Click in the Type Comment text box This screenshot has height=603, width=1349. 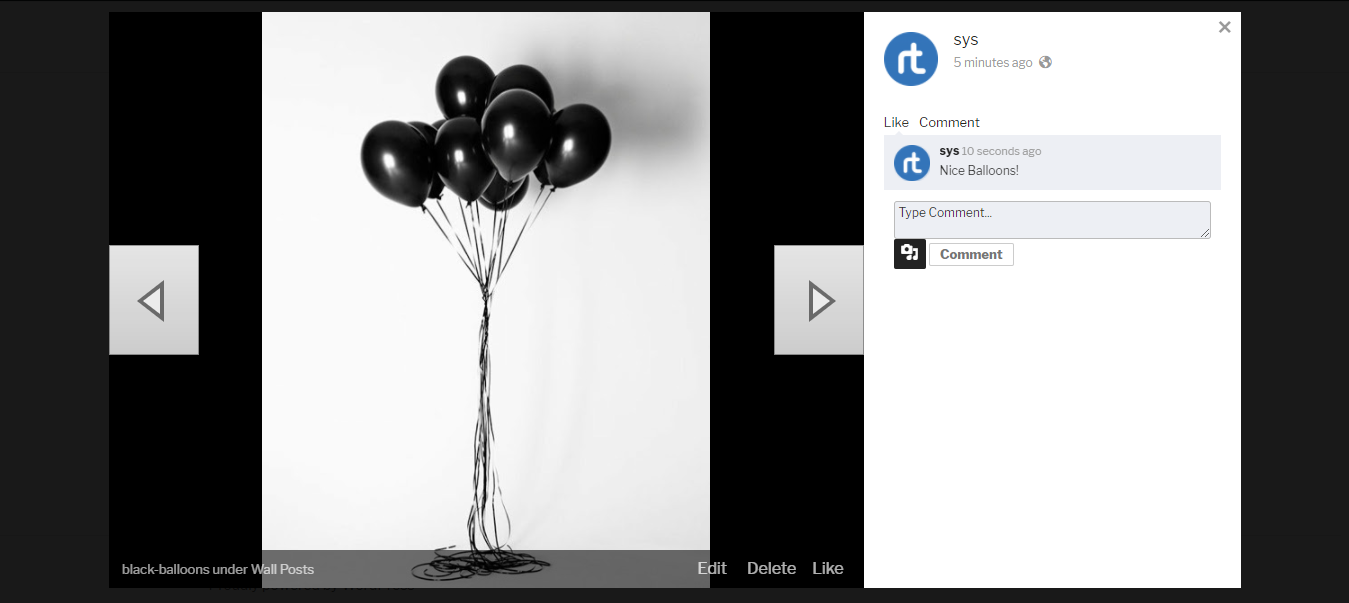click(x=1051, y=220)
